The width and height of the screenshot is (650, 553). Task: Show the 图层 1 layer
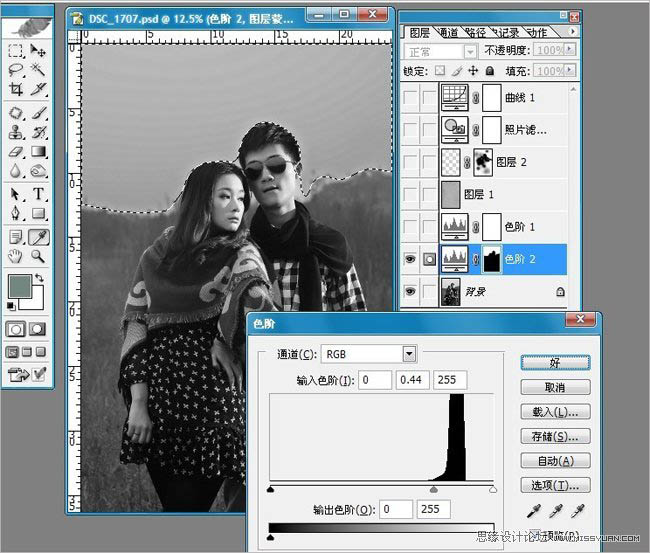(410, 194)
